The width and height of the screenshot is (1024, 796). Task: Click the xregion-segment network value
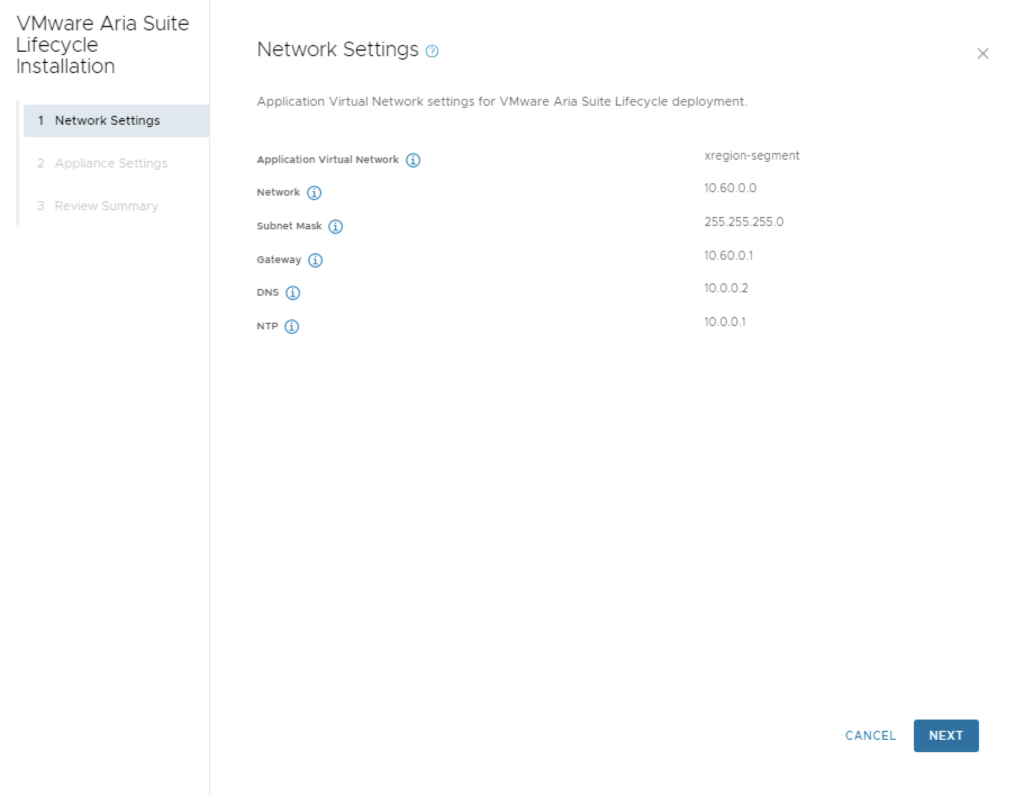[x=751, y=156]
